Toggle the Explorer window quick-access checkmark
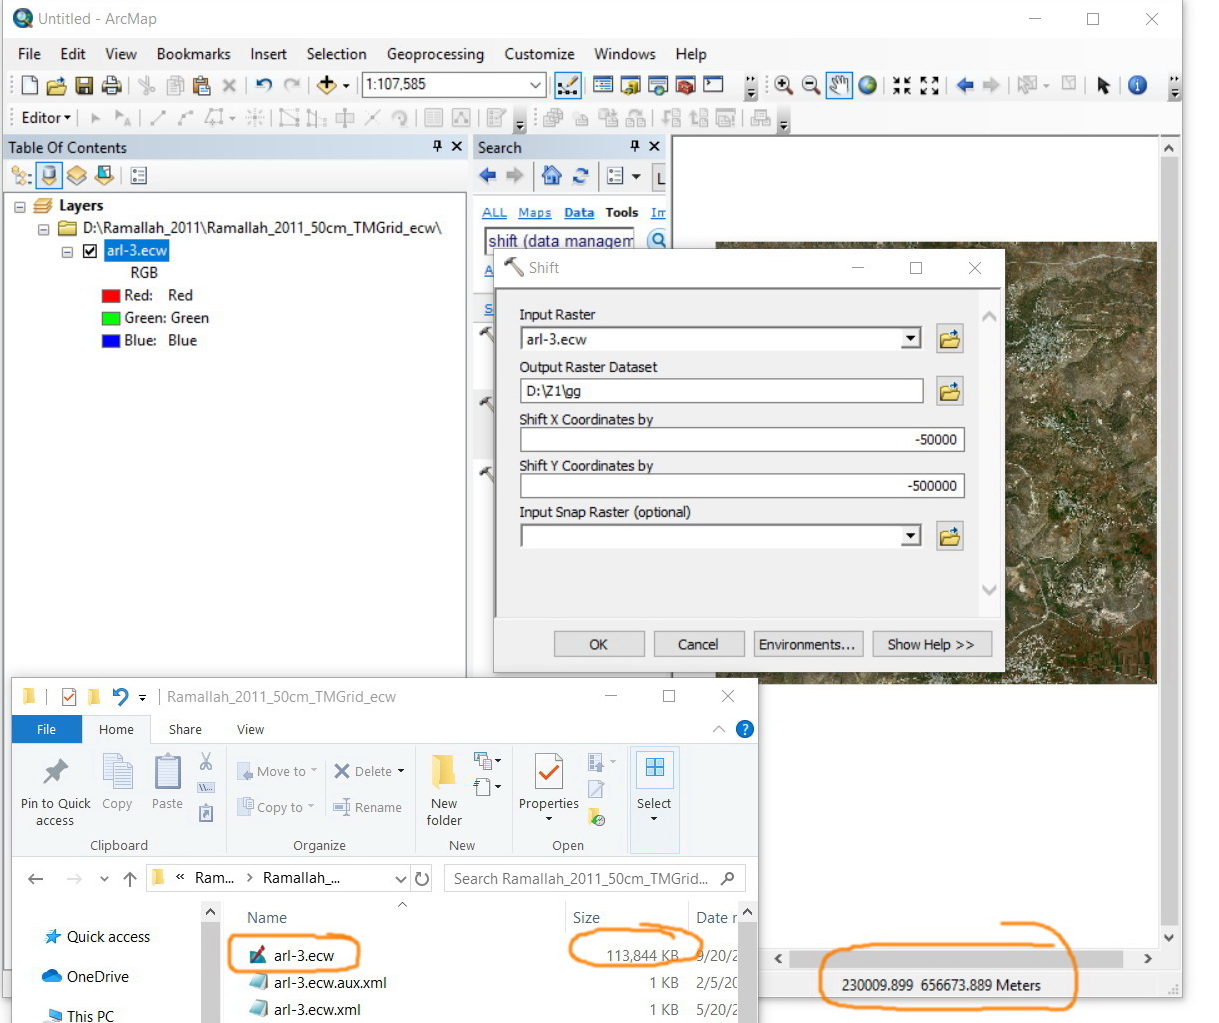Viewport: 1219px width, 1023px height. (69, 696)
